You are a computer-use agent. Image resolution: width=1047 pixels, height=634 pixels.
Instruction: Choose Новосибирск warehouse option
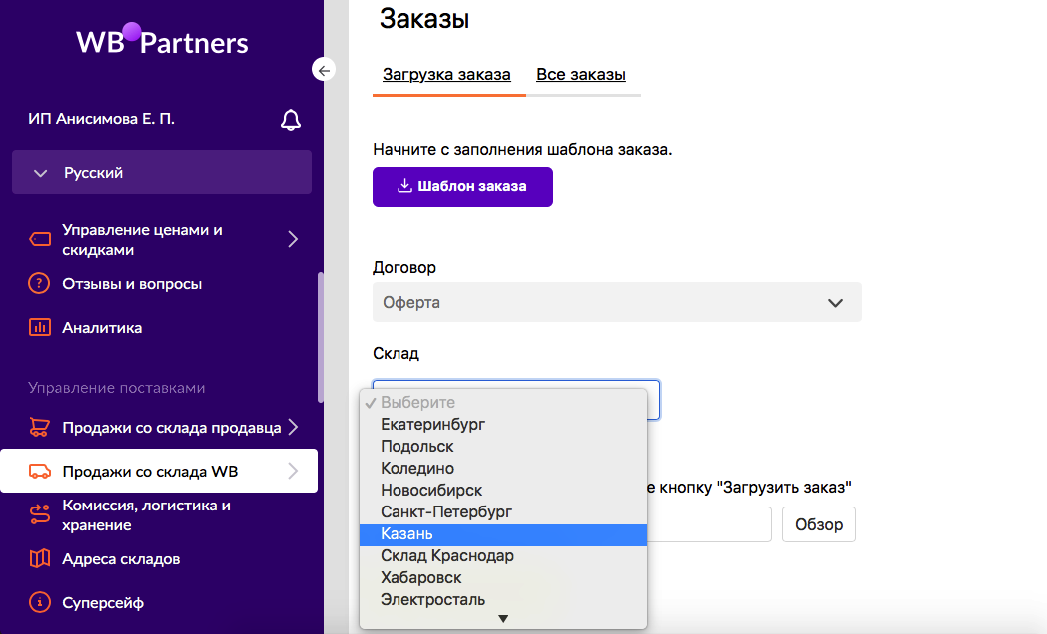pos(503,490)
